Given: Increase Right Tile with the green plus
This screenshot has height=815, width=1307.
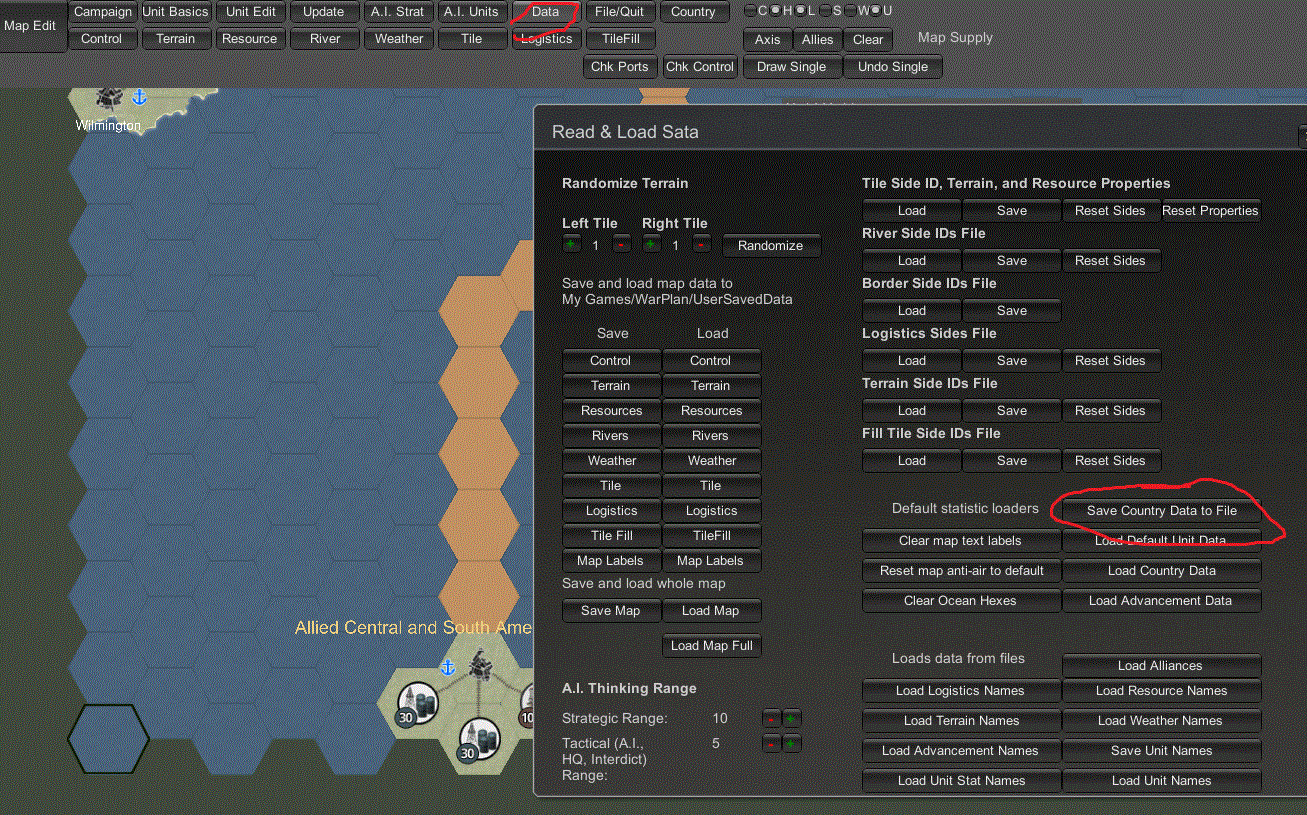Looking at the screenshot, I should (651, 245).
